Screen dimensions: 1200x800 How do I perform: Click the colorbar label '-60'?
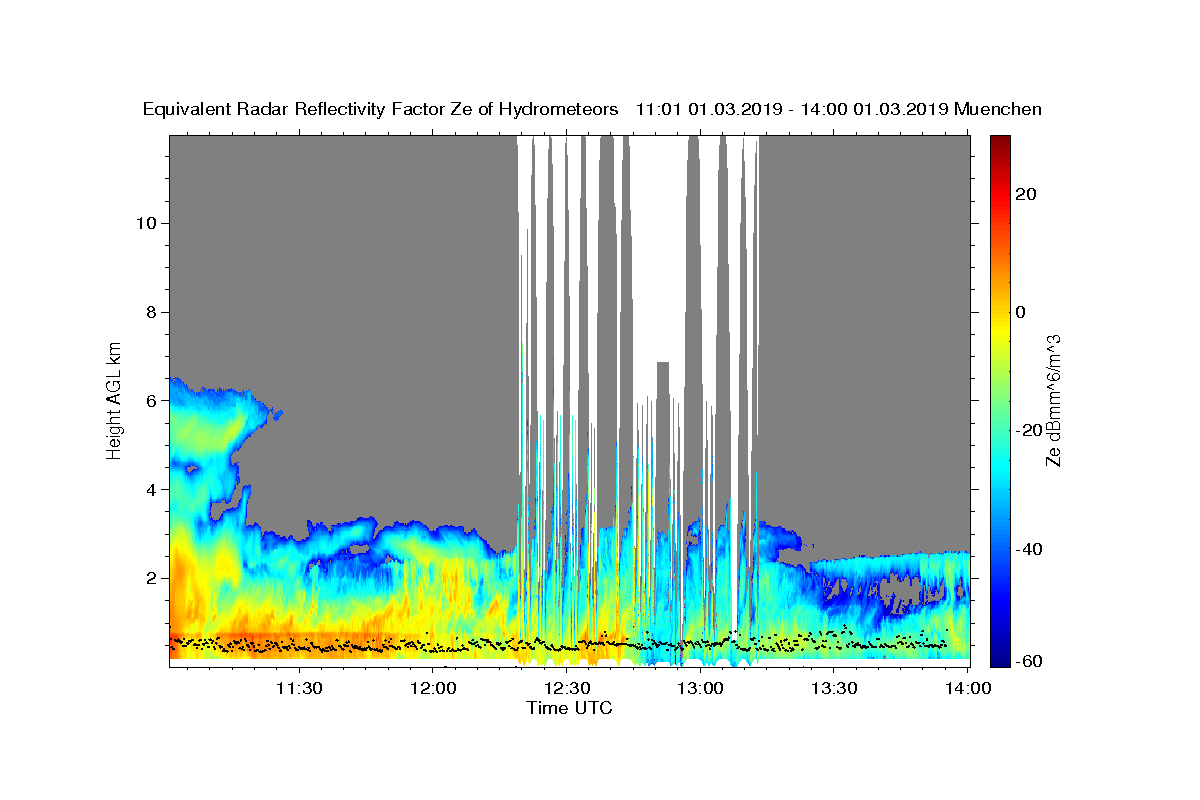(1029, 661)
